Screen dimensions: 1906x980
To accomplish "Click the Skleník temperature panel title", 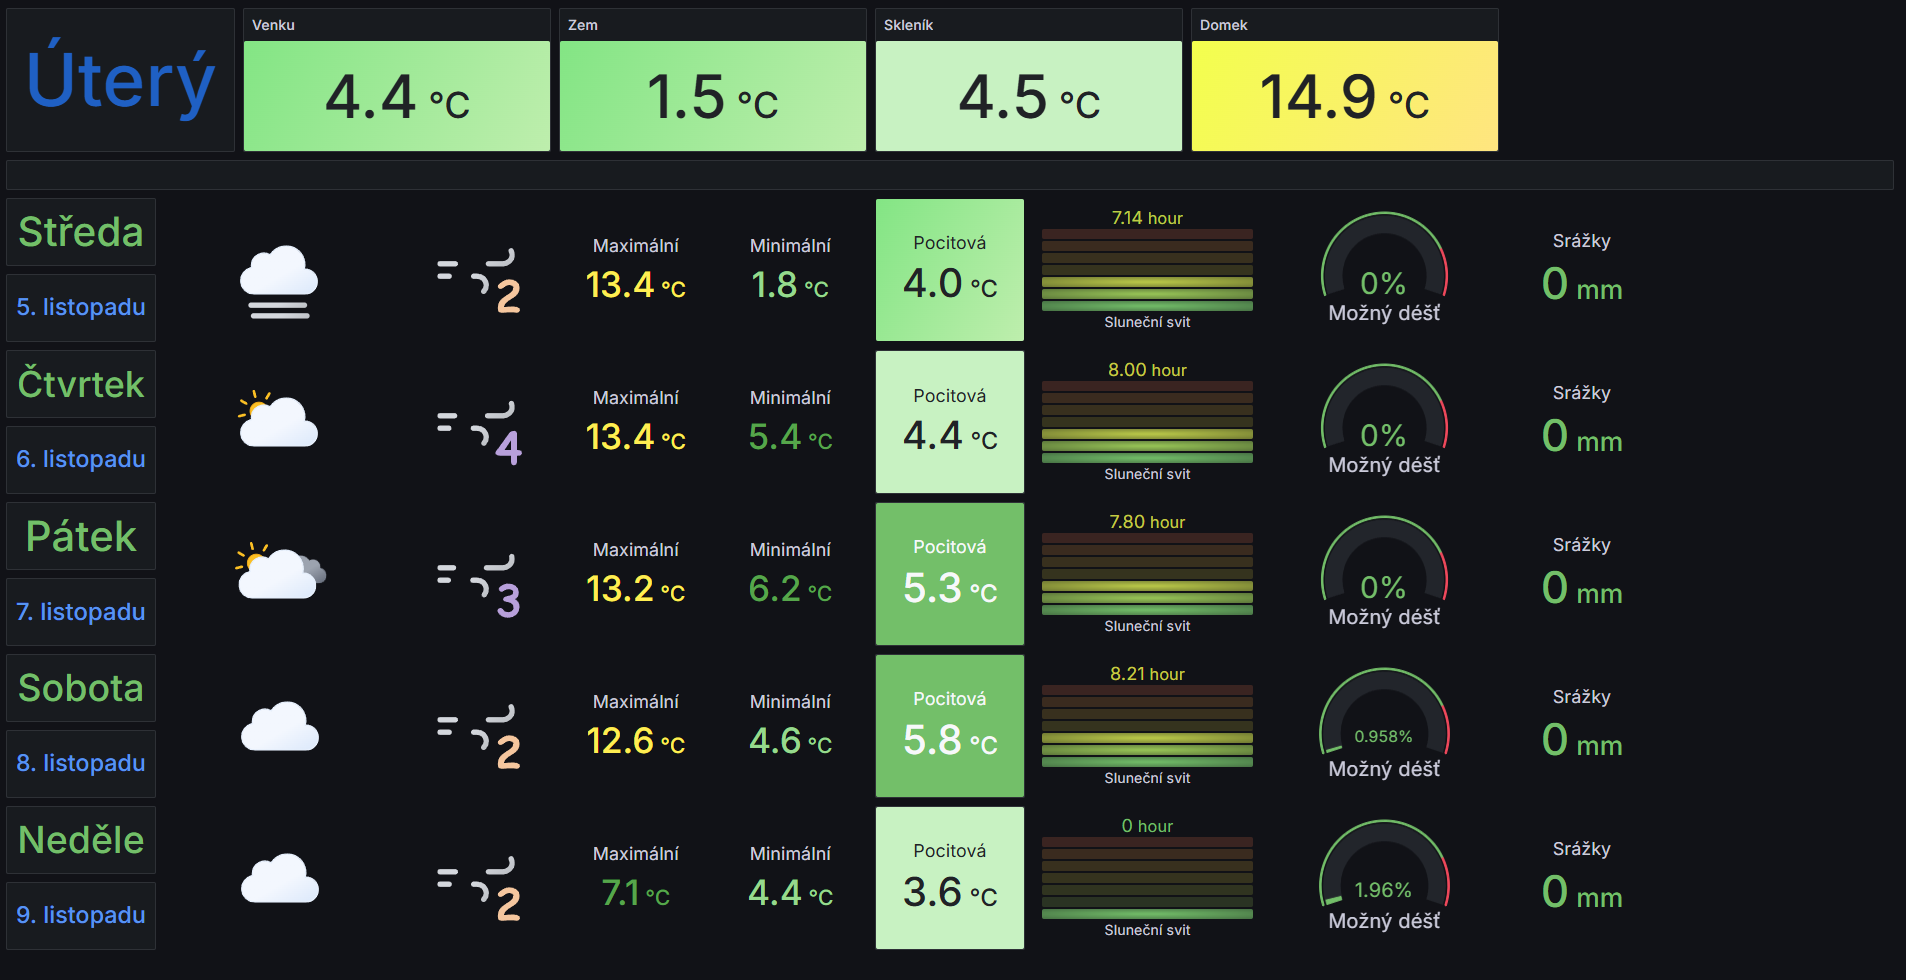I will pyautogui.click(x=908, y=25).
